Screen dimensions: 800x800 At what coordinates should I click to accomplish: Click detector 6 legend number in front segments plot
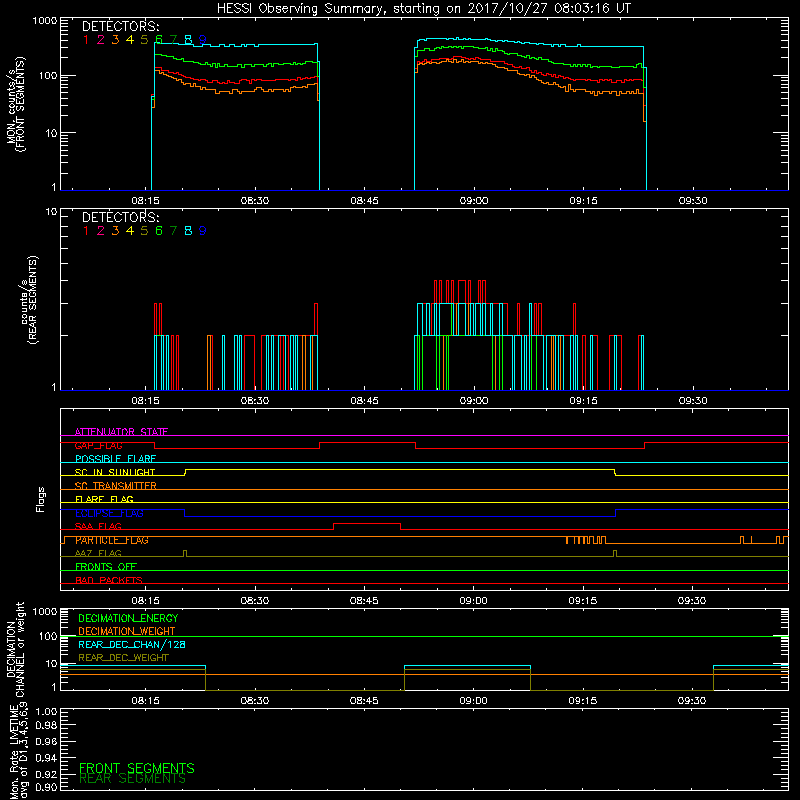(x=159, y=40)
